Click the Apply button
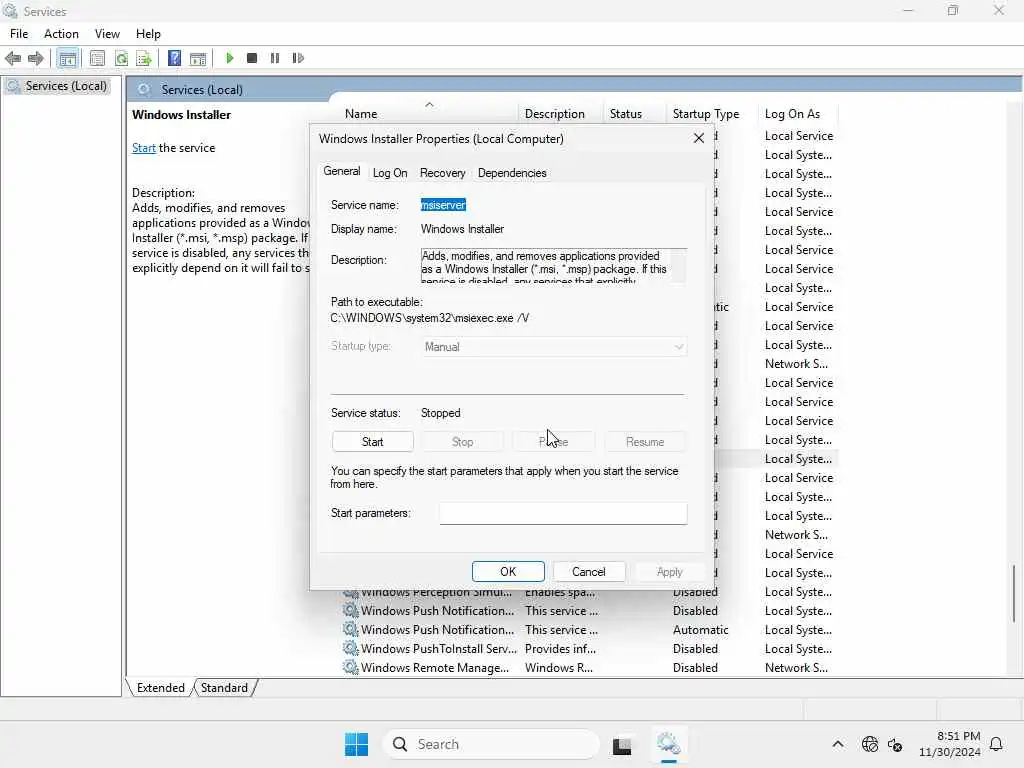The width and height of the screenshot is (1024, 768). pyautogui.click(x=669, y=571)
